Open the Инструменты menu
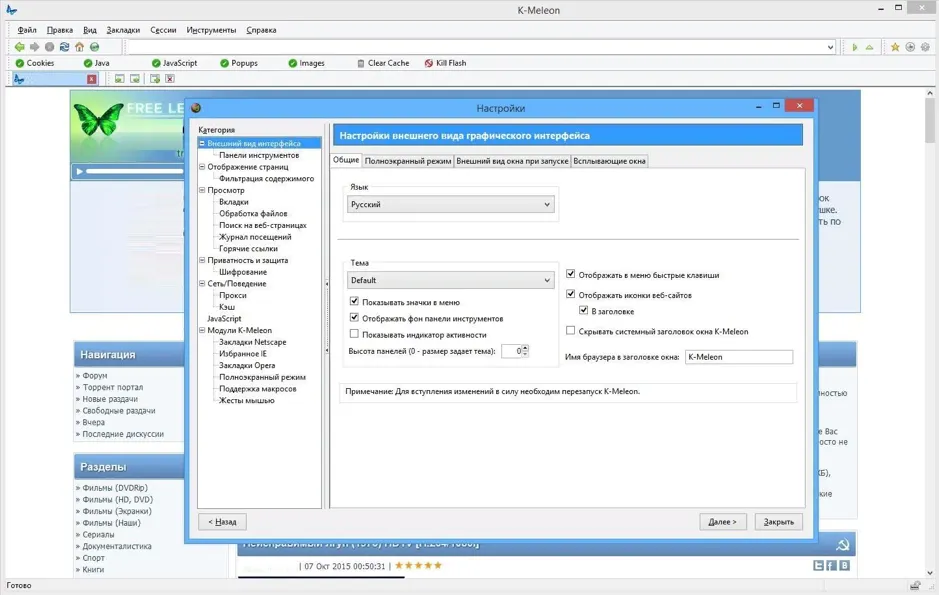The width and height of the screenshot is (939, 595). (211, 30)
